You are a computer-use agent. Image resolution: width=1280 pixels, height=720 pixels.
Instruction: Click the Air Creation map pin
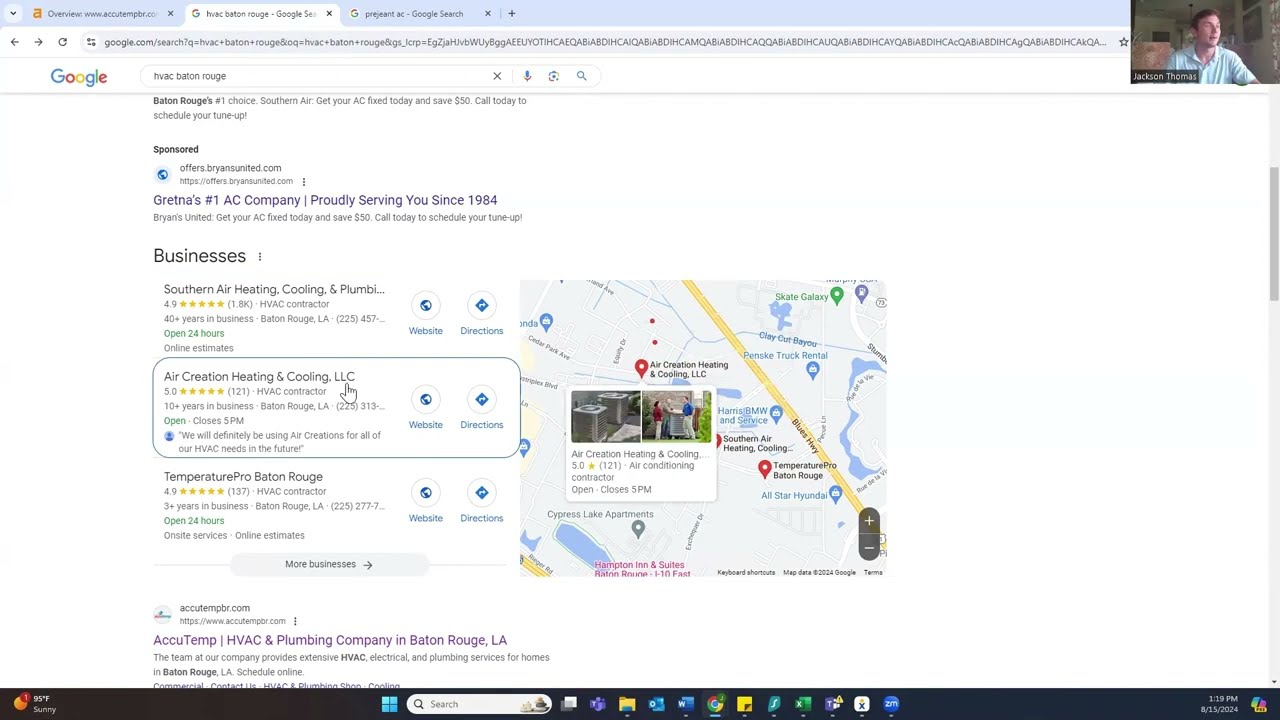[x=642, y=369]
